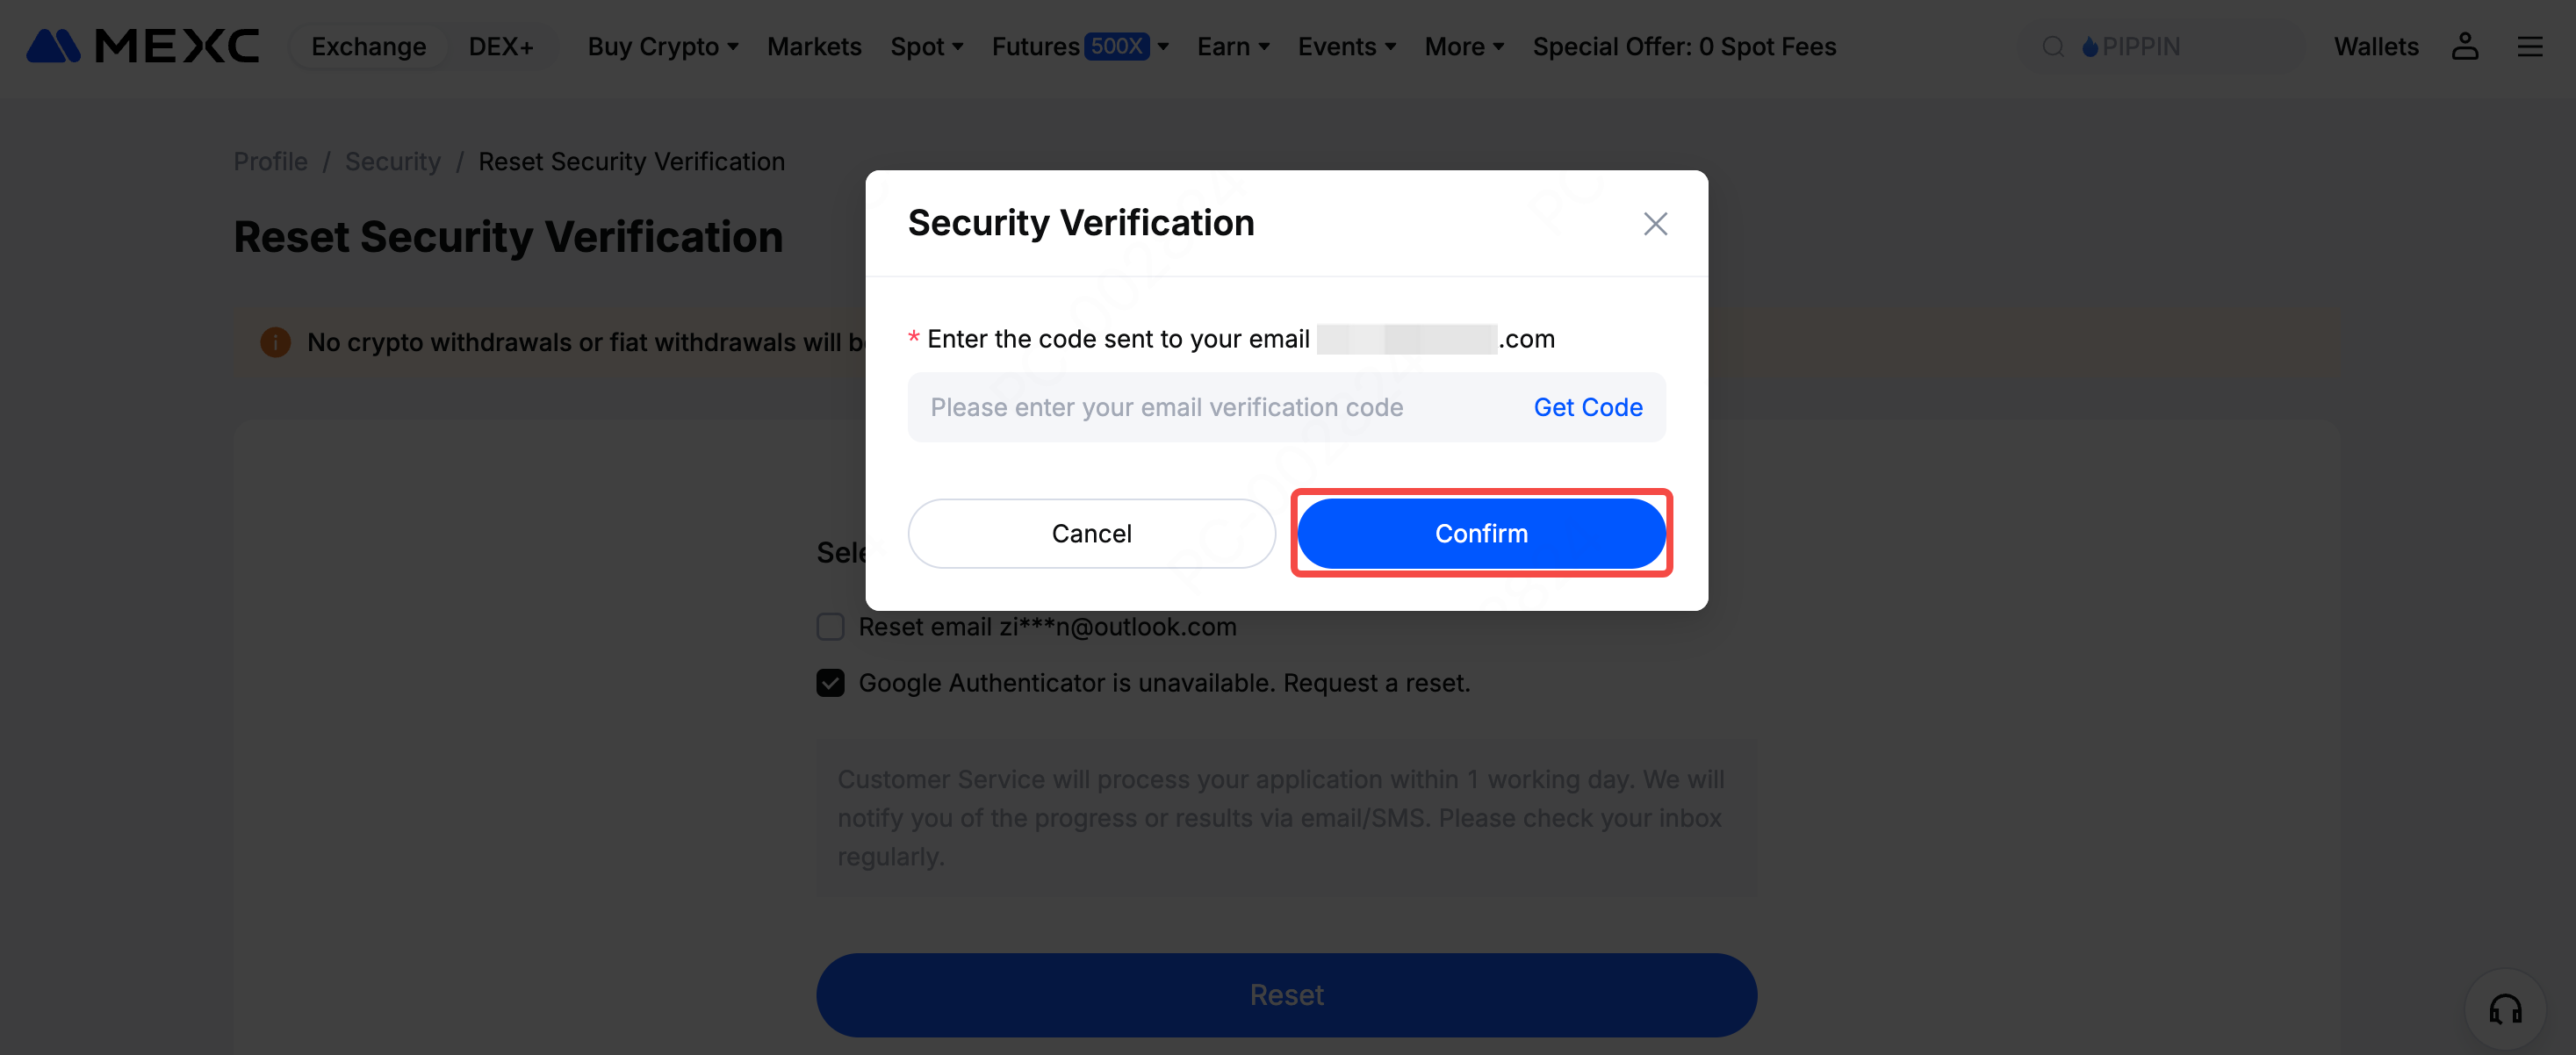Focus the email verification code field
Image resolution: width=2576 pixels, height=1055 pixels.
(x=1200, y=407)
